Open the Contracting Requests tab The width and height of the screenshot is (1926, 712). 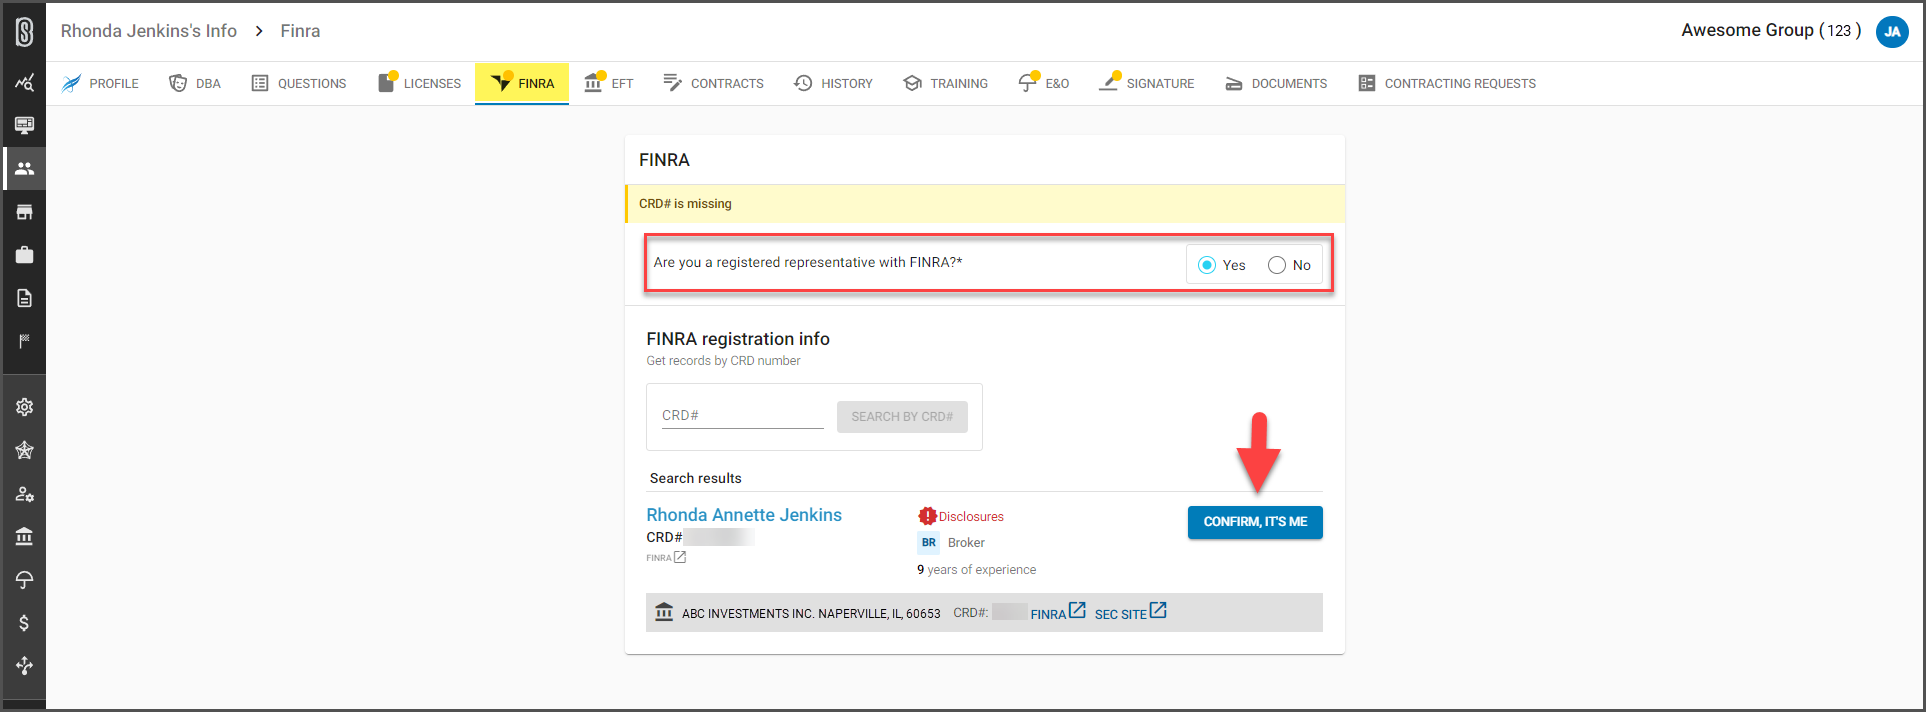[x=1447, y=84]
